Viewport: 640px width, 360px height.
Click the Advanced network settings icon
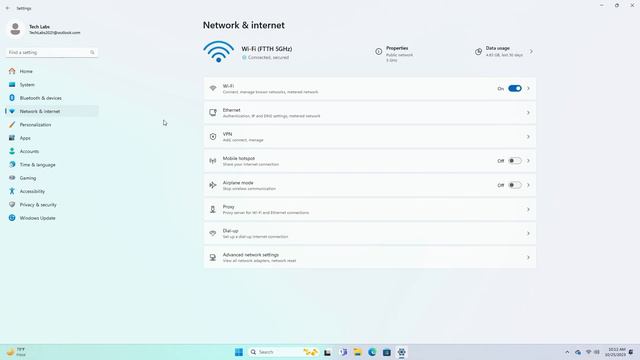tap(213, 258)
